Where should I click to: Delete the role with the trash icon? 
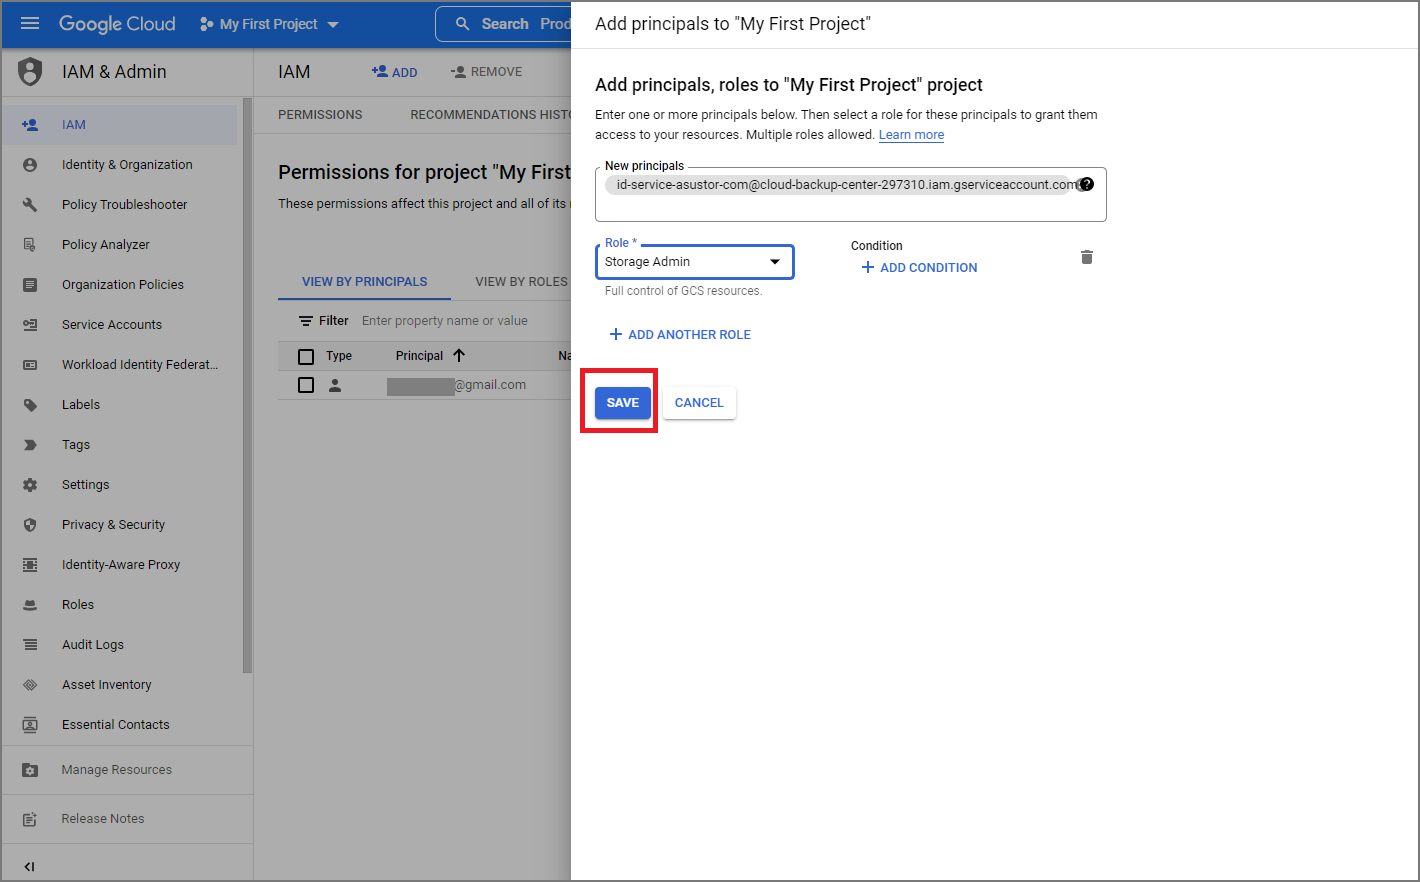[1087, 257]
